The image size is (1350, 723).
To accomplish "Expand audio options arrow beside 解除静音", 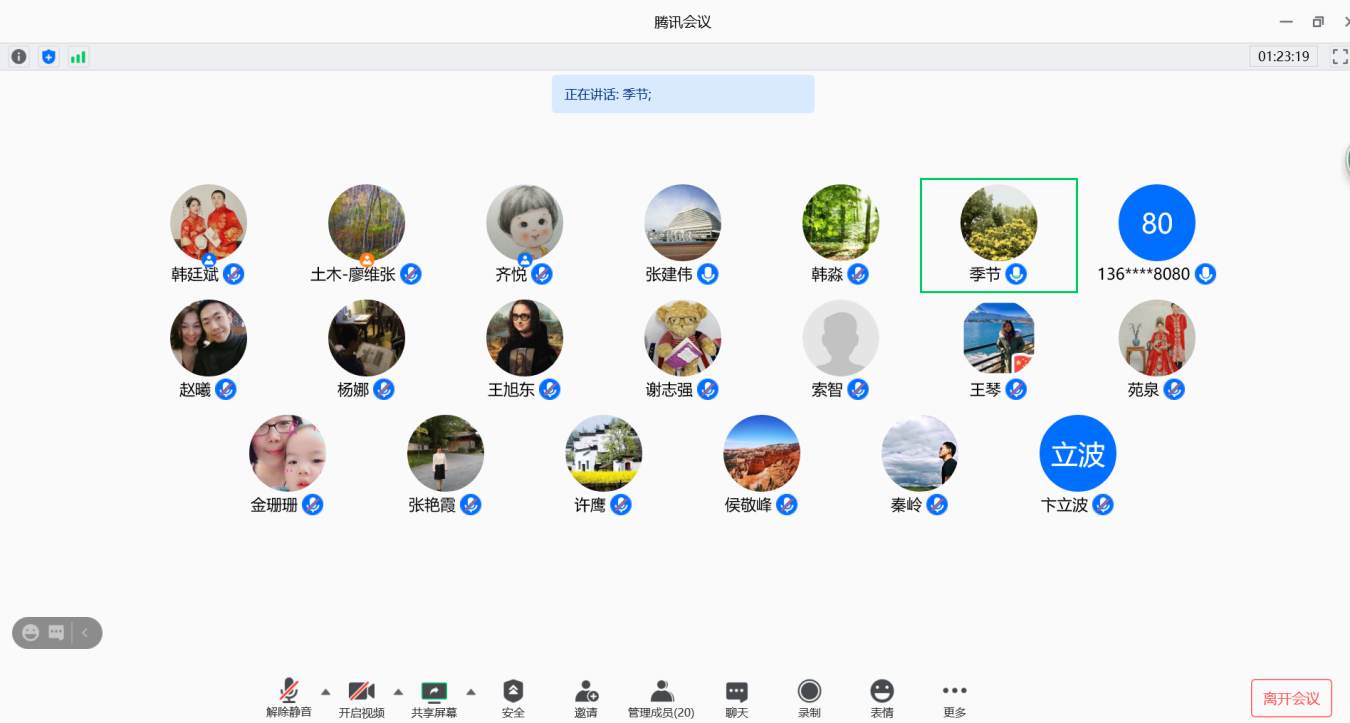I will tap(325, 692).
